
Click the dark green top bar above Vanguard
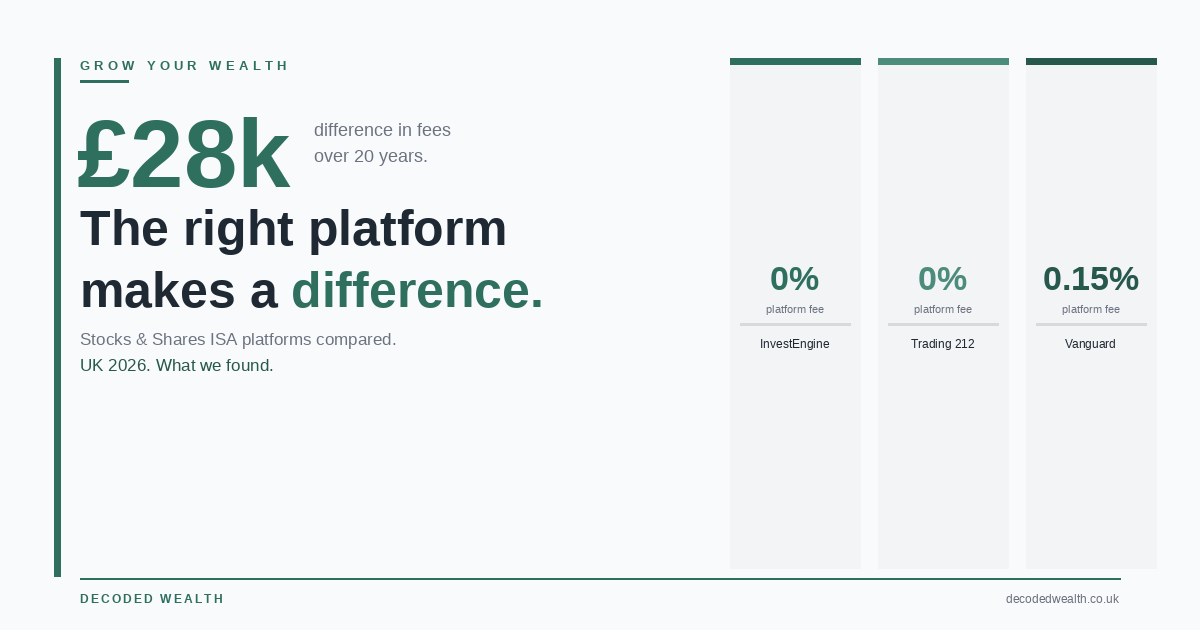[x=1091, y=62]
